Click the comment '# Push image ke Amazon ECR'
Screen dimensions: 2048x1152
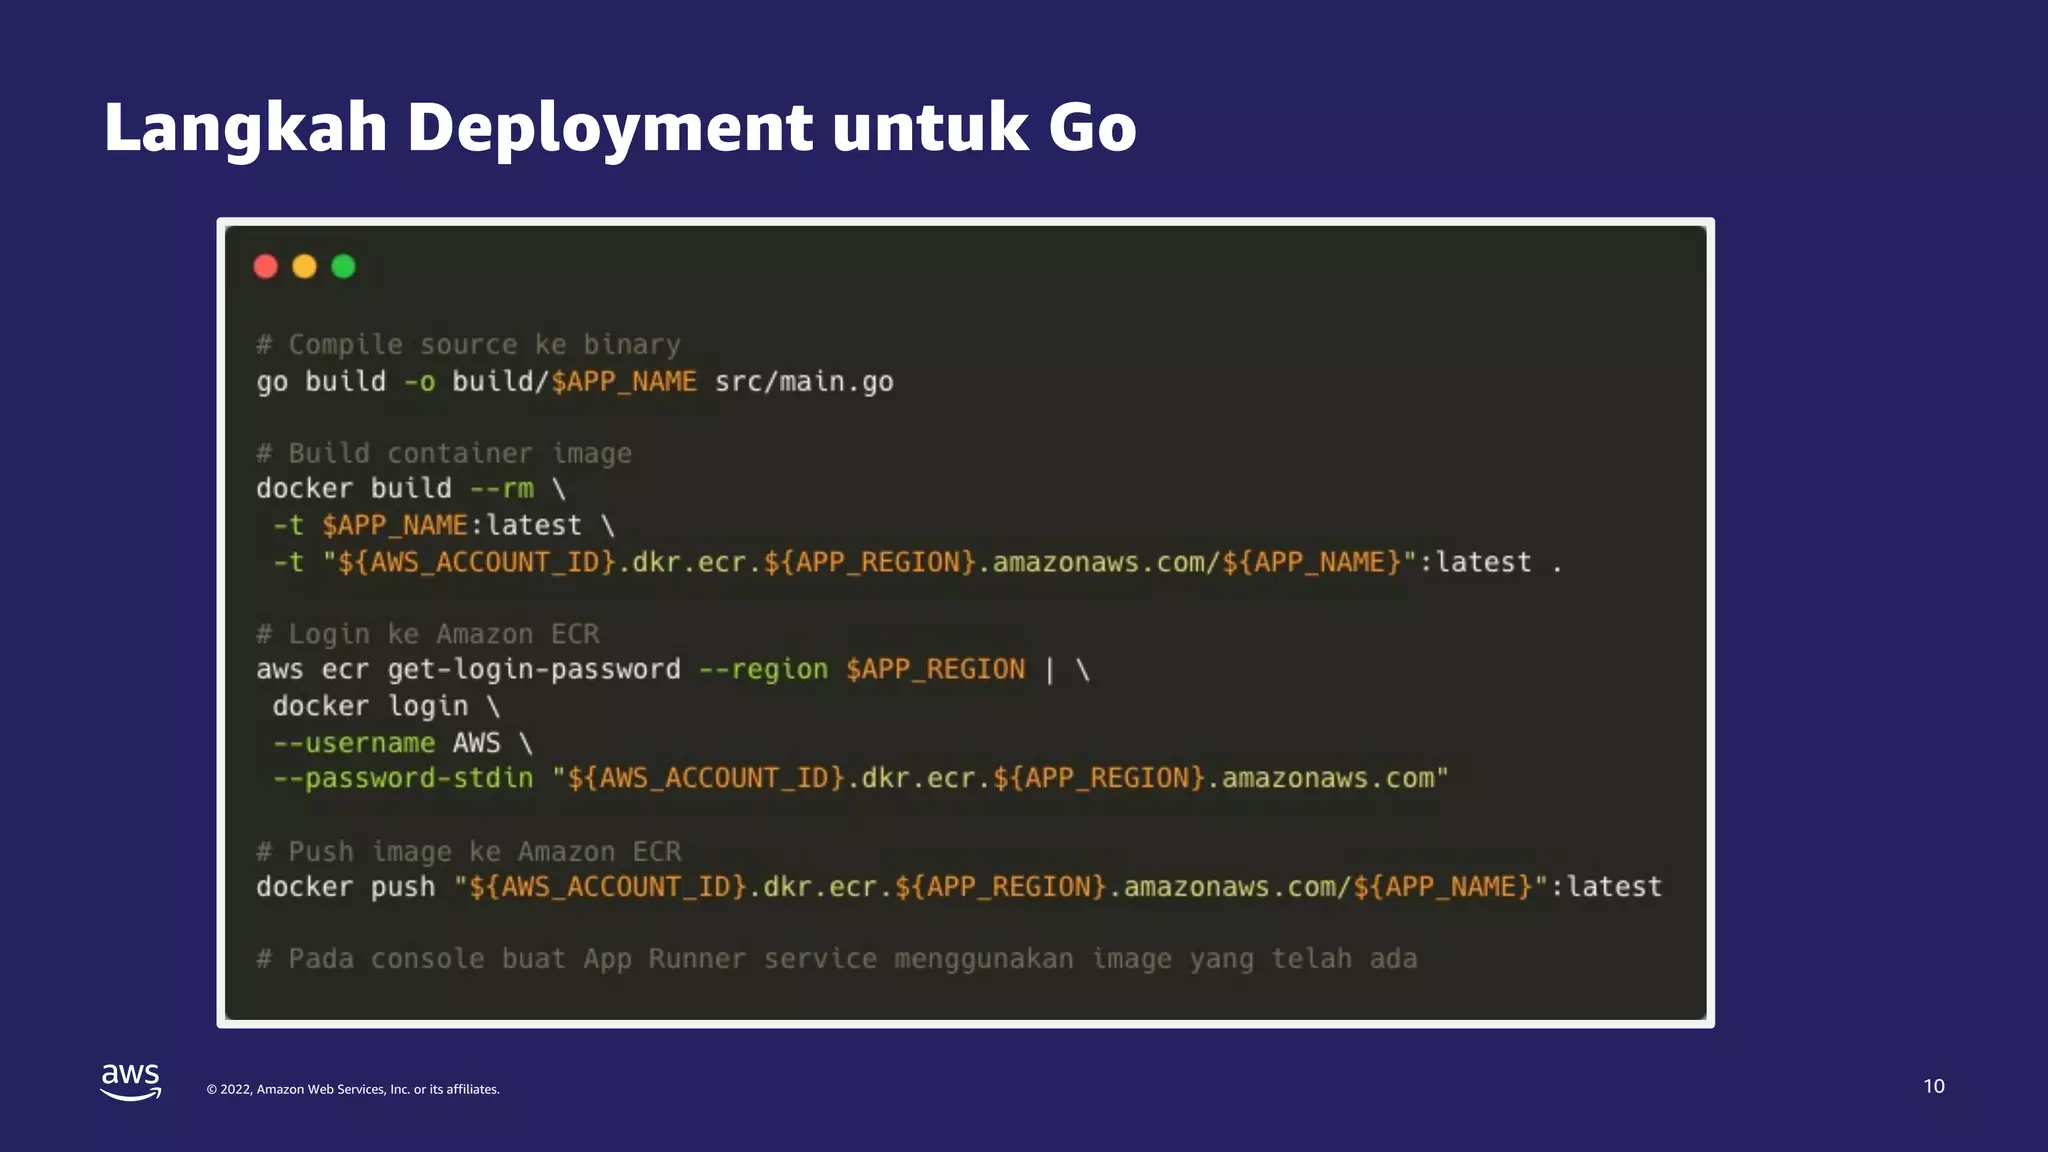tap(469, 852)
